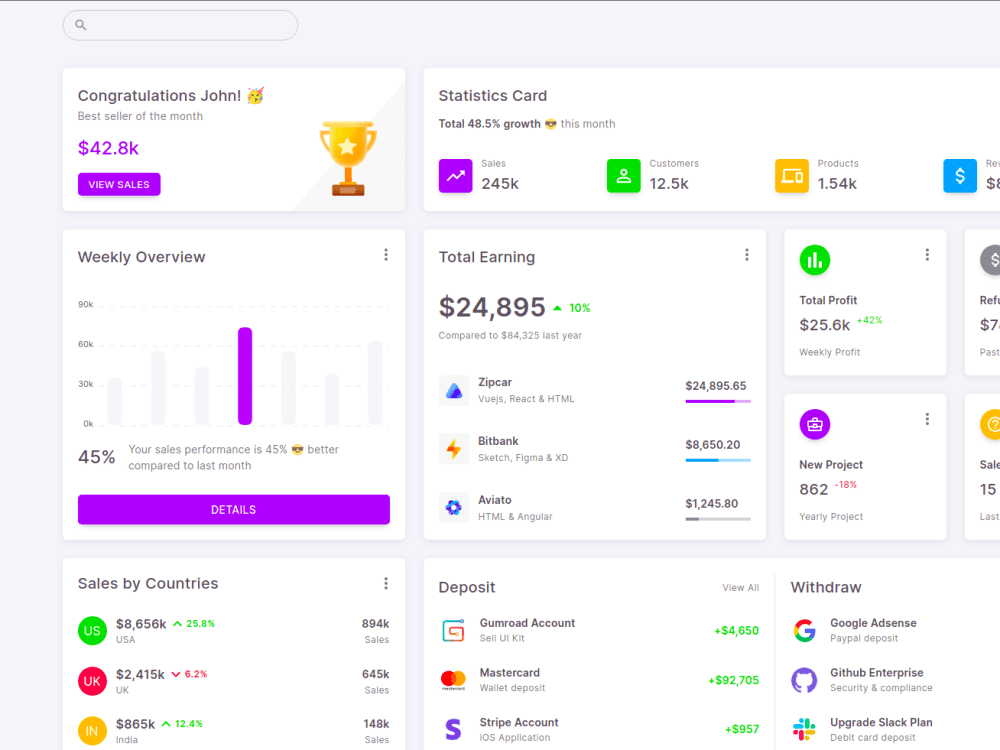This screenshot has height=750, width=1000.
Task: Click the trophy image in Congratulations card
Action: pos(348,158)
